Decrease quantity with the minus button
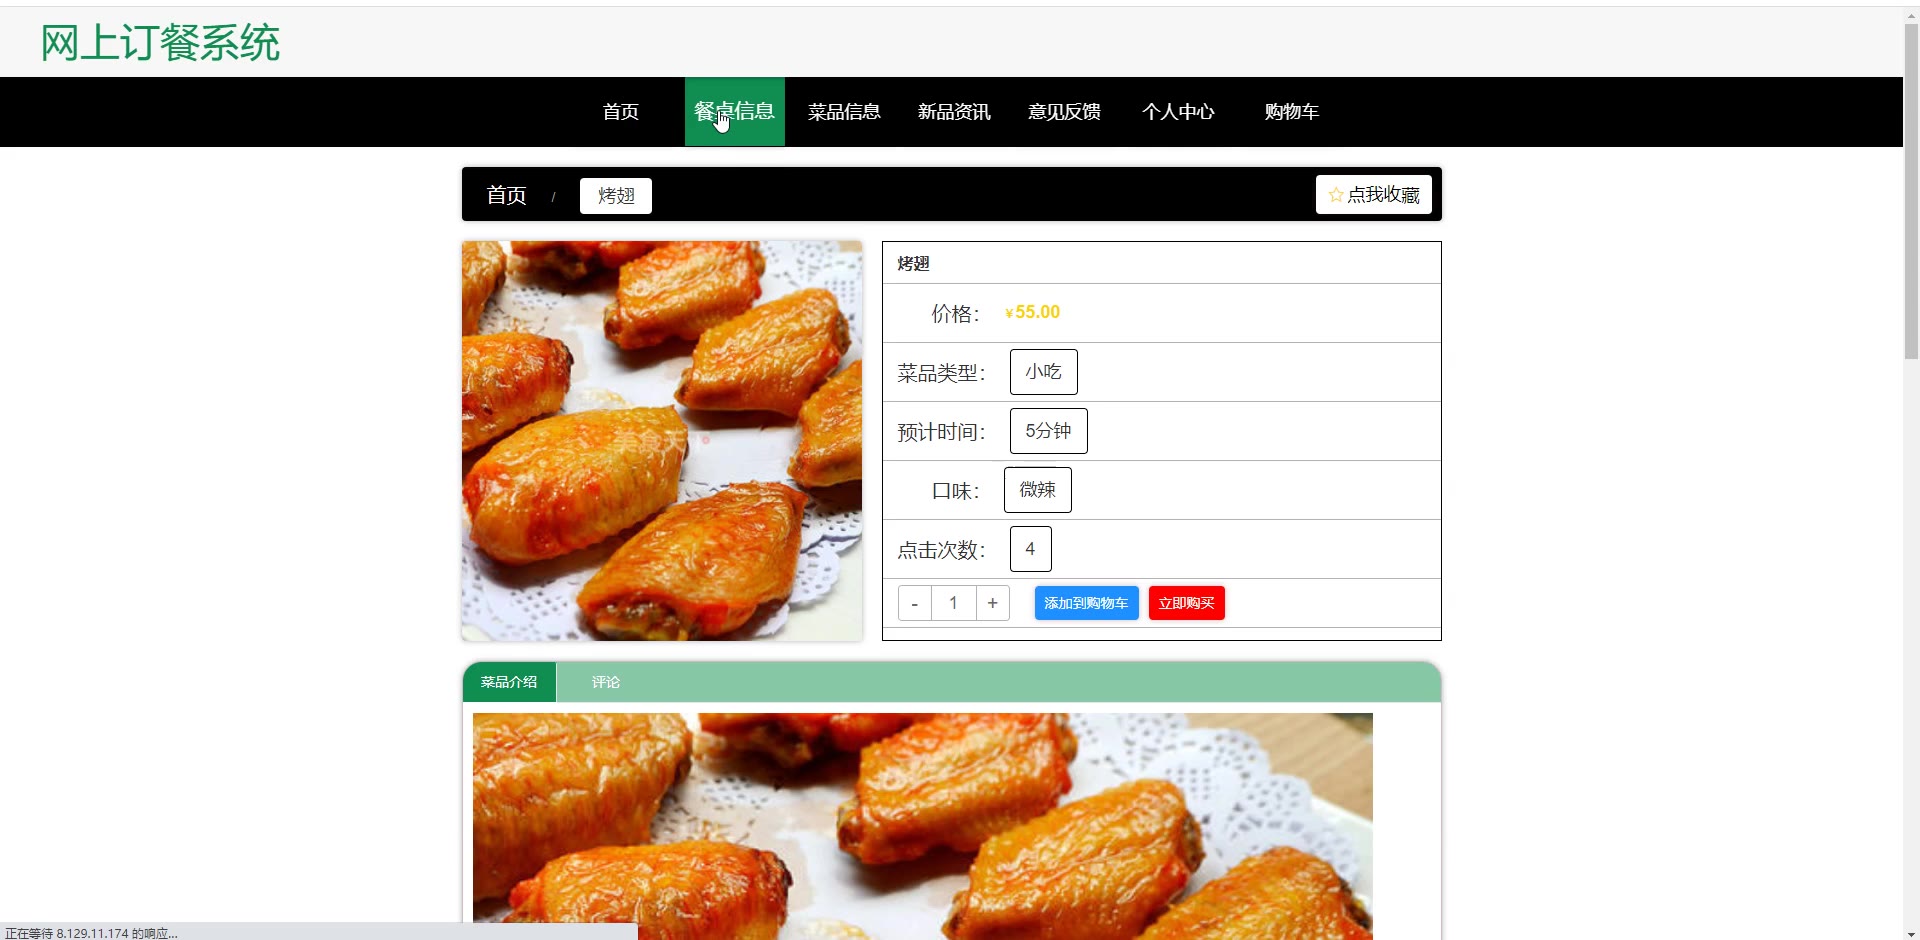The width and height of the screenshot is (1920, 940). coord(914,603)
